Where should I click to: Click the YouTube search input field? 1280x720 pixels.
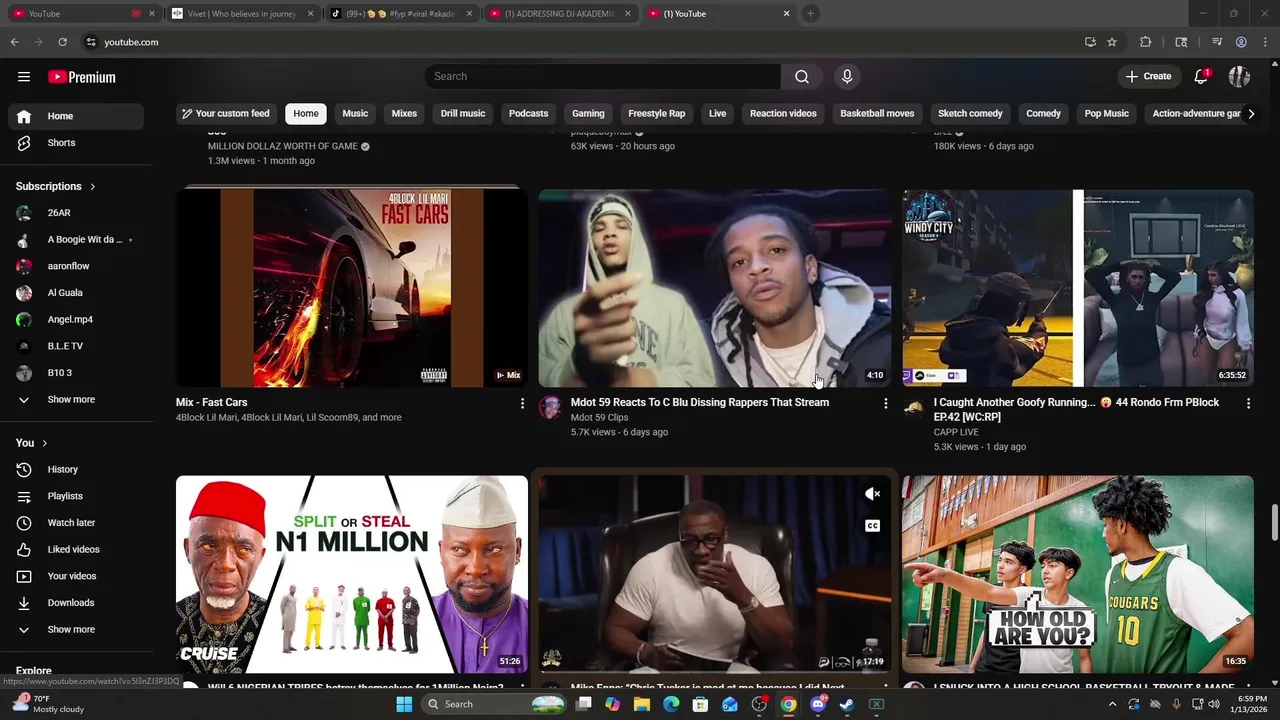tap(603, 77)
